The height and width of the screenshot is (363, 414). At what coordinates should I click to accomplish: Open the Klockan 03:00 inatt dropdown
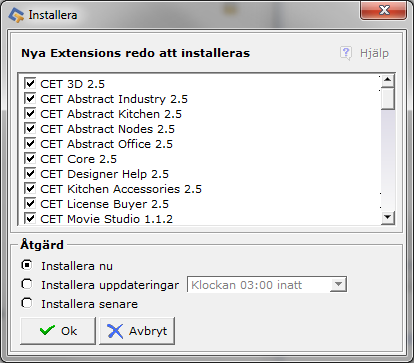(338, 285)
